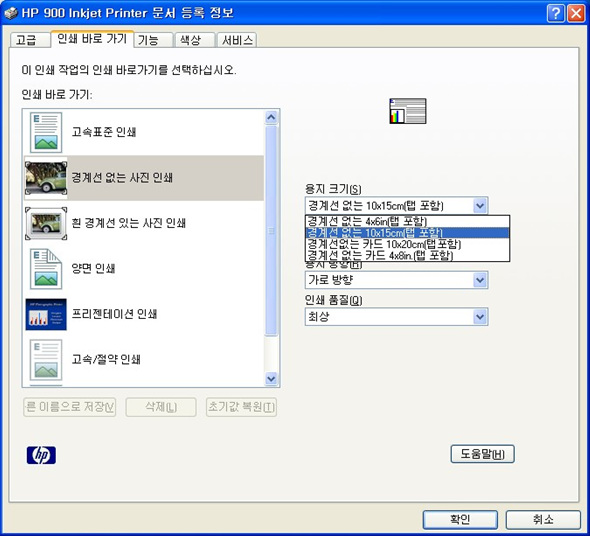
Task: Switch to the 서비스 tab
Action: coord(237,40)
